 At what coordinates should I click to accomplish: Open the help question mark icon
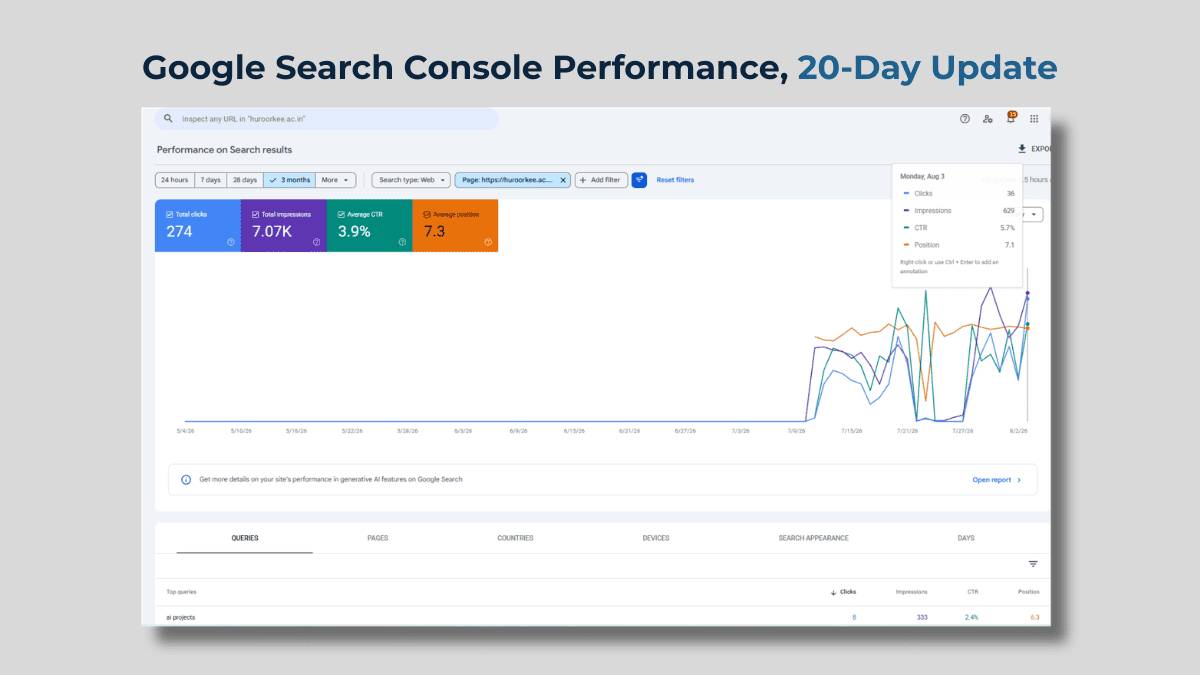tap(965, 118)
